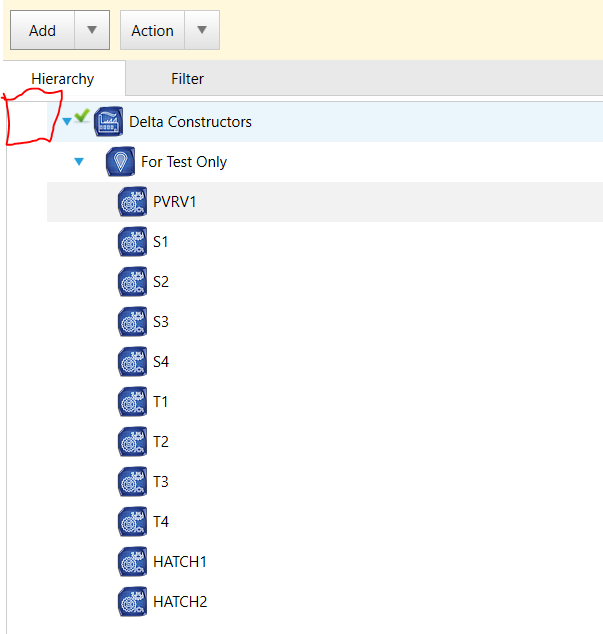Click the HATCH2 gear icon
The width and height of the screenshot is (603, 634).
point(133,602)
